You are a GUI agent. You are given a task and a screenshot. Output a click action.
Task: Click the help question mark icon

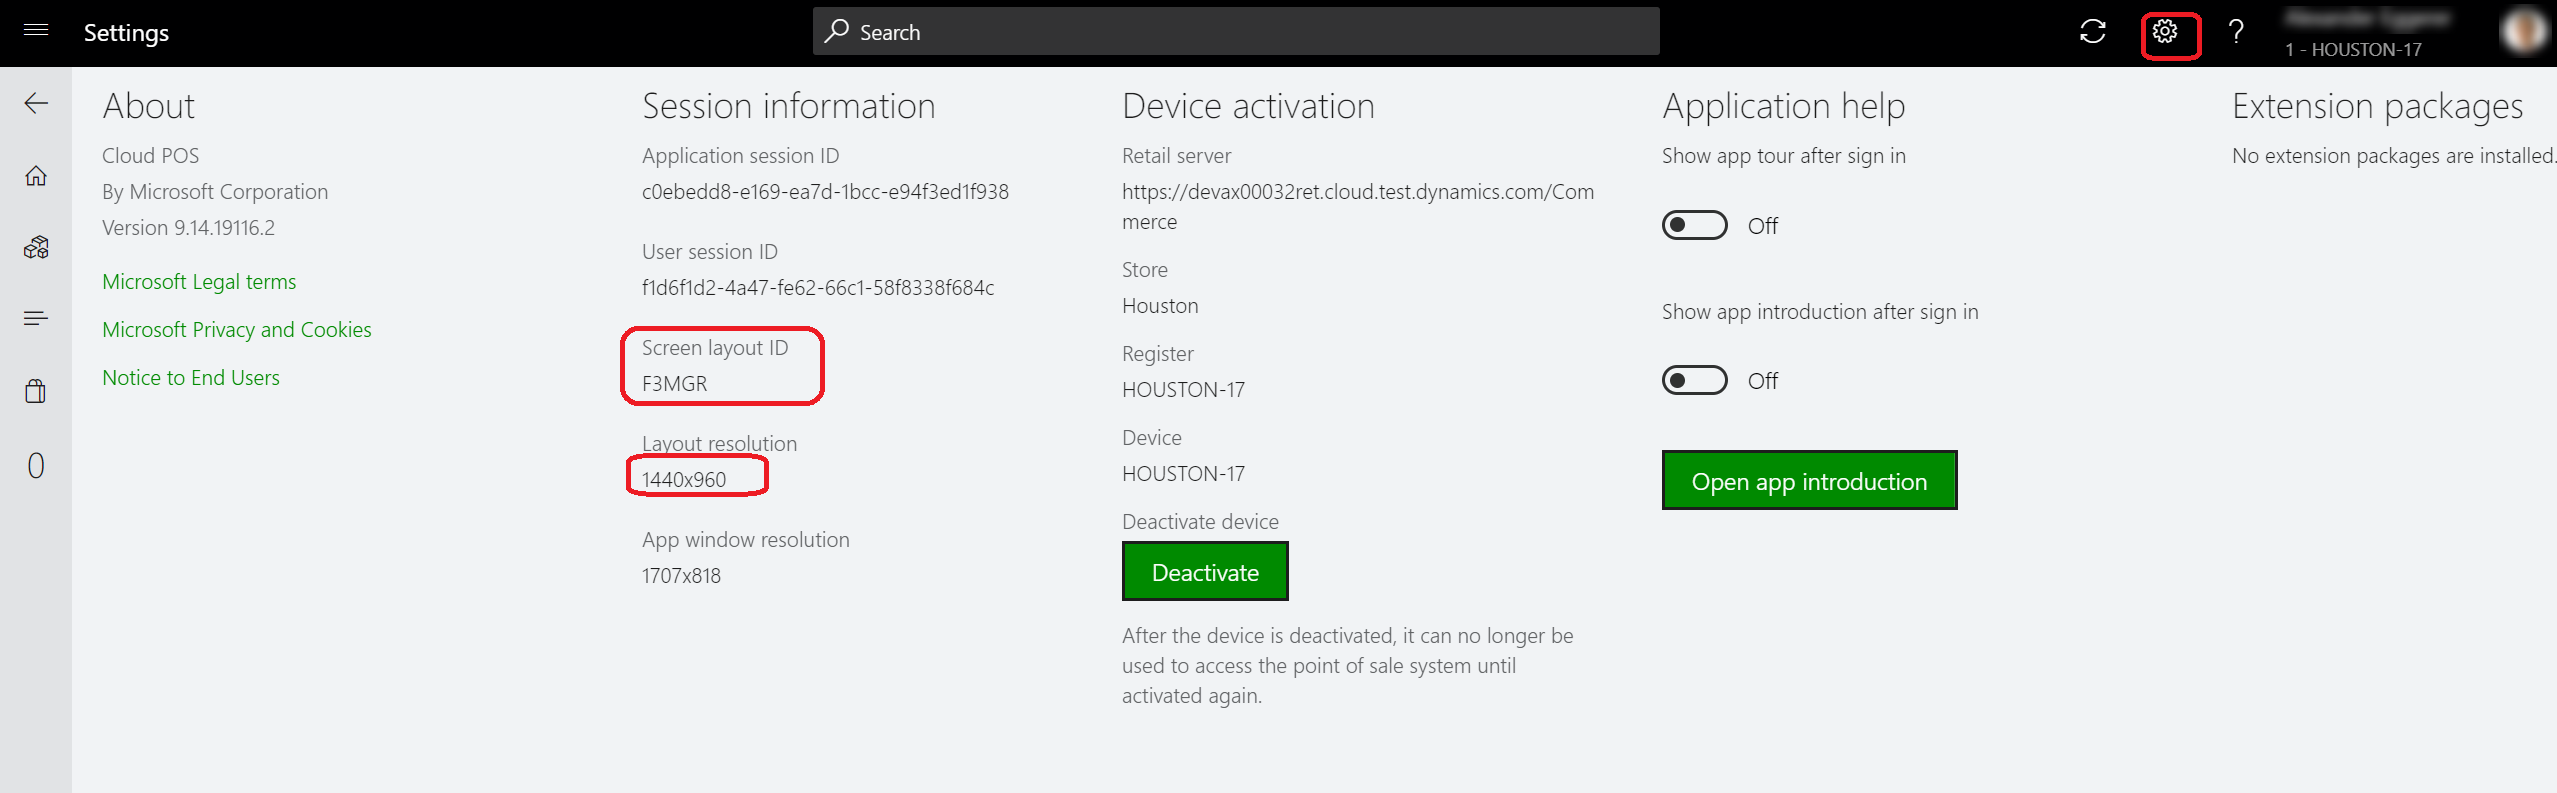pos(2236,32)
